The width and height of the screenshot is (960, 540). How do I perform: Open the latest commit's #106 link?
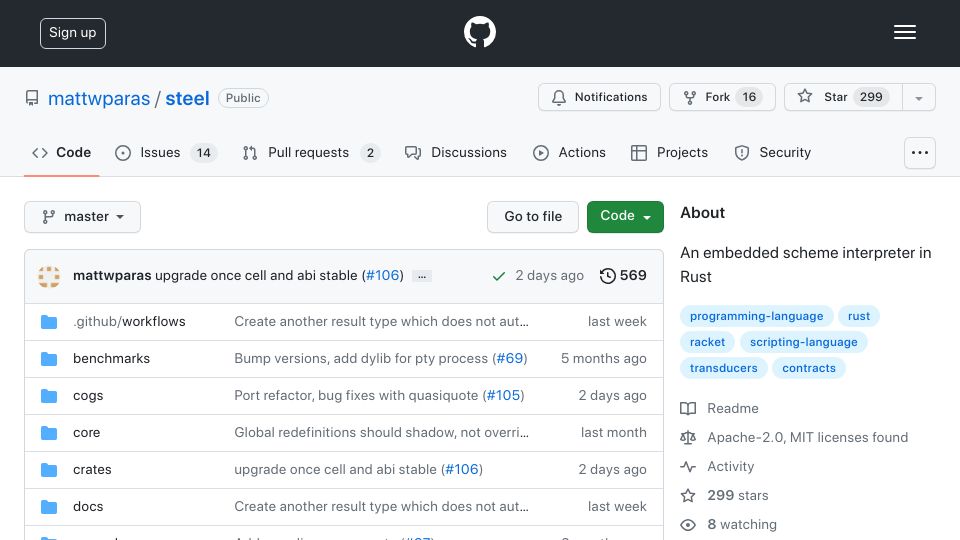click(383, 276)
